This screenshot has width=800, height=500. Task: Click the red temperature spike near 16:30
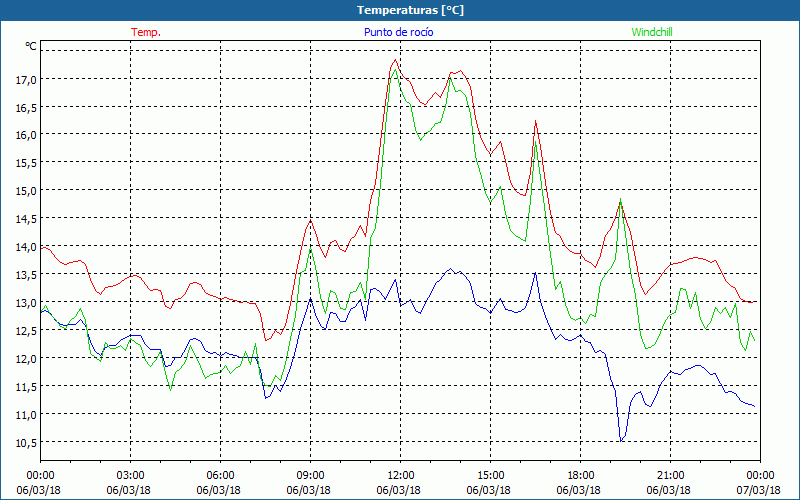point(535,121)
